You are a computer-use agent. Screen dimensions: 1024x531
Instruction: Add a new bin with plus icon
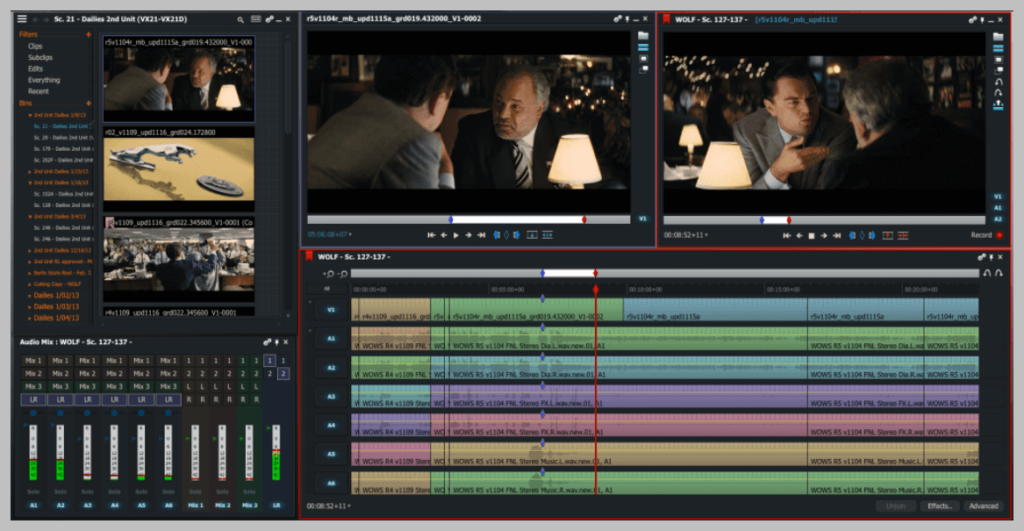click(x=89, y=103)
